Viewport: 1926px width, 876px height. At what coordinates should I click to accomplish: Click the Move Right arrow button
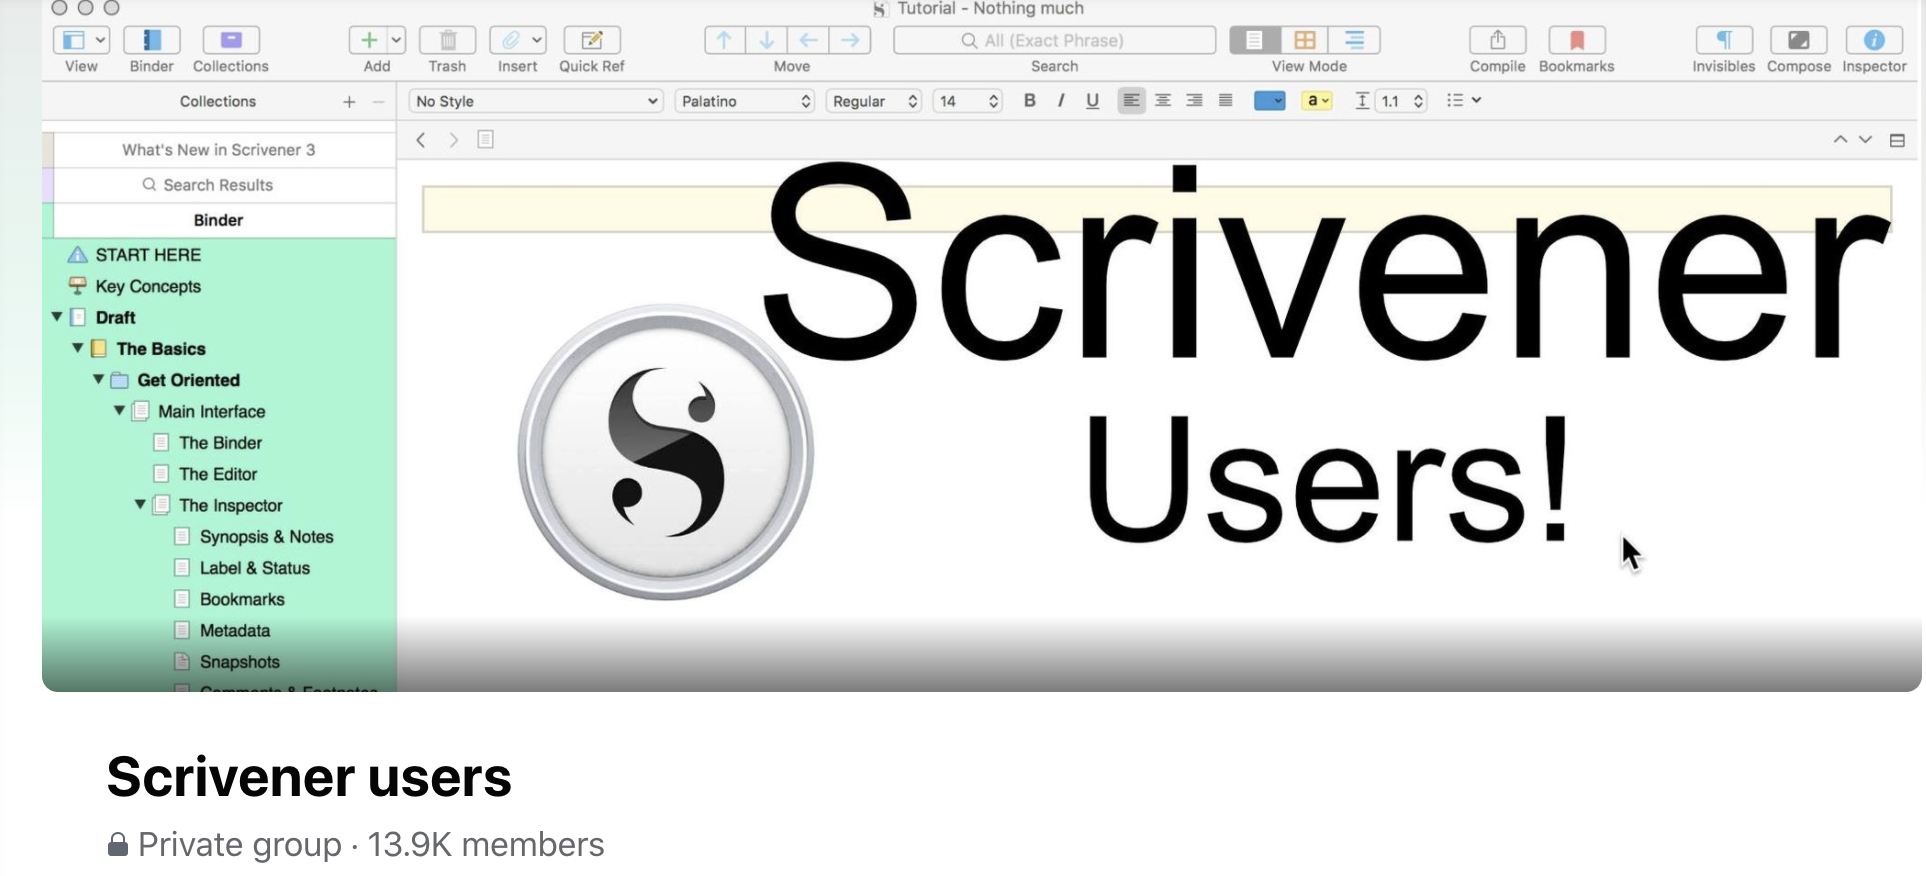[850, 40]
